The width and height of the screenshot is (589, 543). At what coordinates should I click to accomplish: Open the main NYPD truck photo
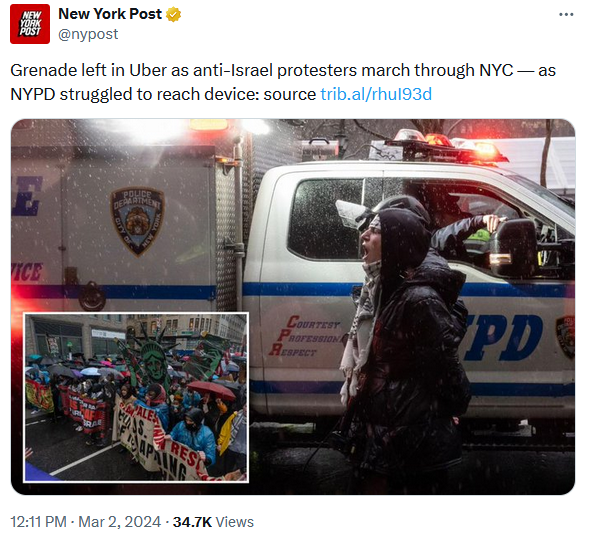pyautogui.click(x=293, y=307)
